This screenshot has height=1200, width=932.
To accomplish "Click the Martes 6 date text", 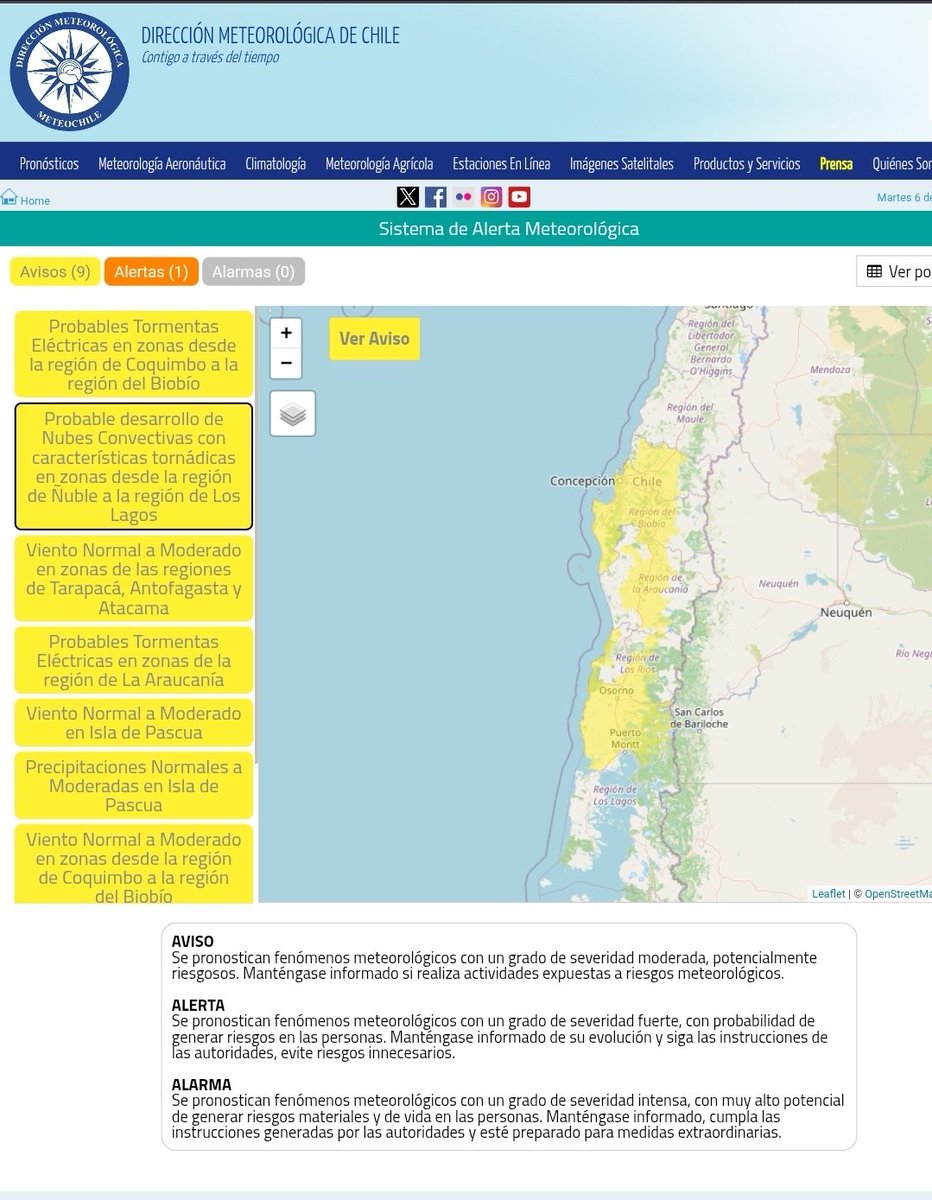I will click(904, 197).
